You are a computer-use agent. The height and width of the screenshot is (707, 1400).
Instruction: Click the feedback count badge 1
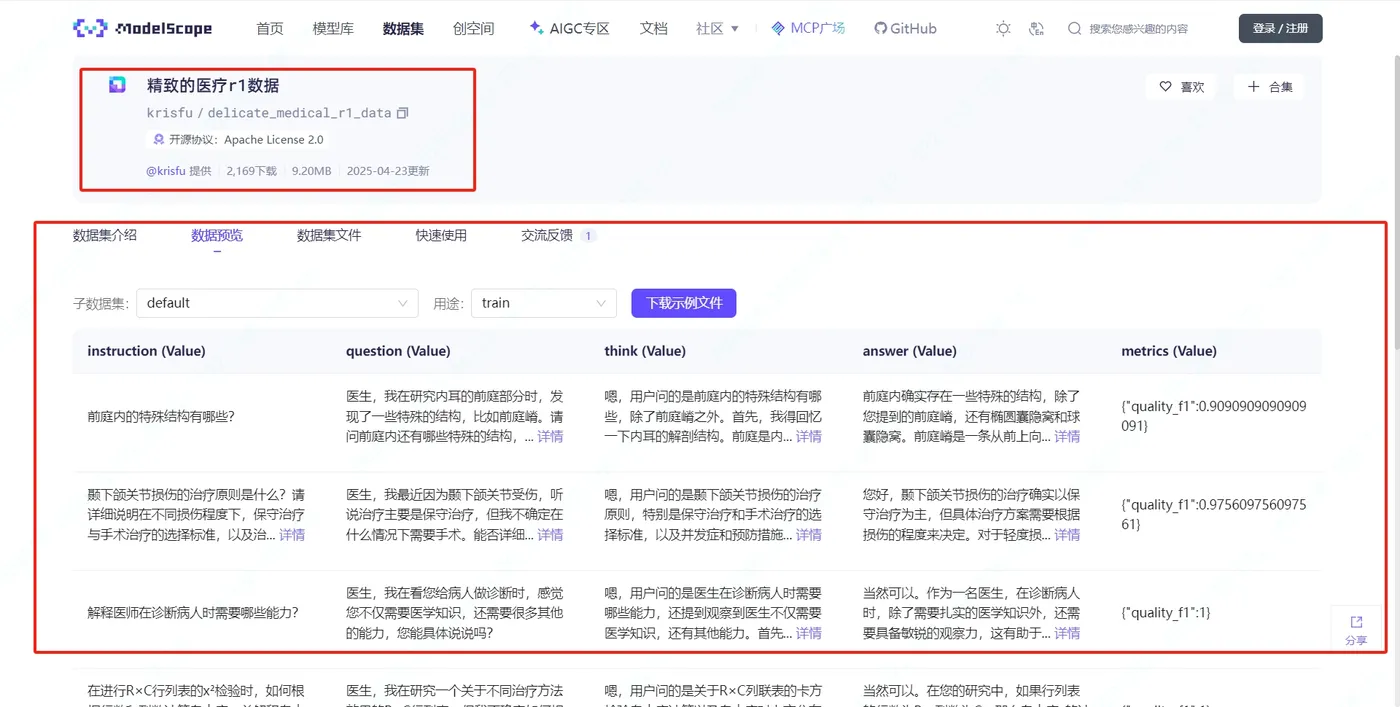[588, 236]
